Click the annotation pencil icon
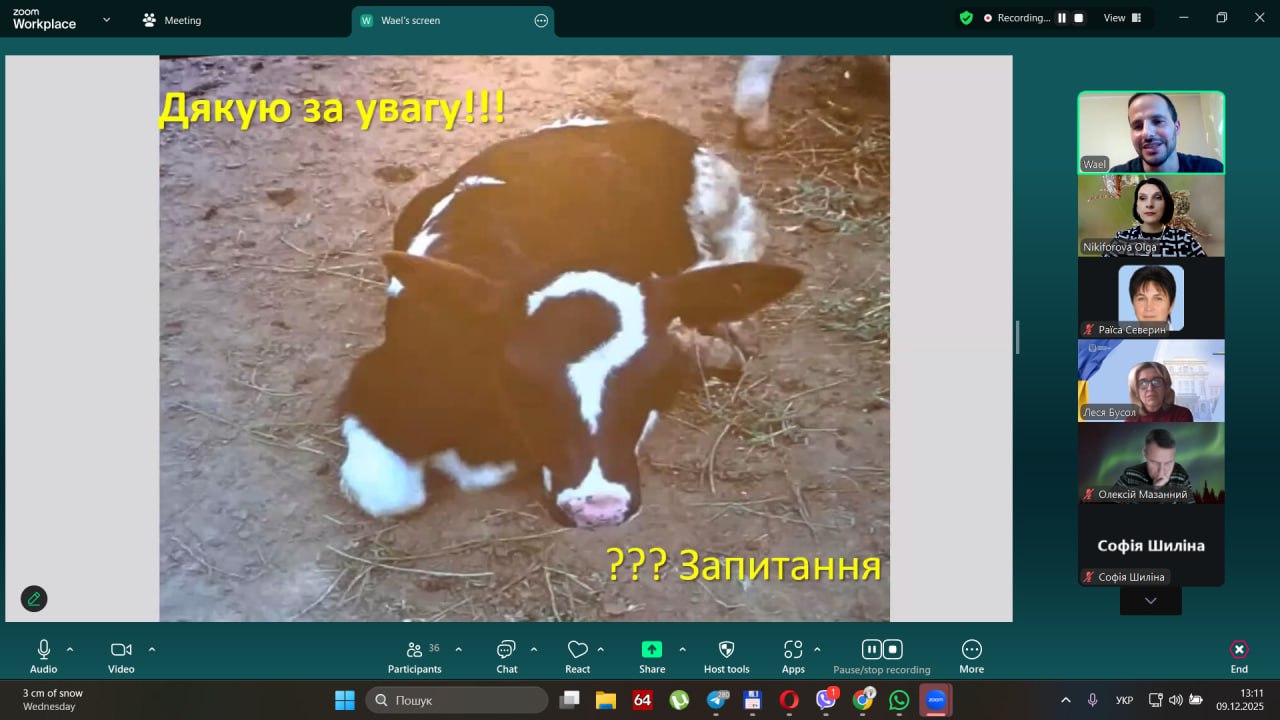The image size is (1280, 720). pyautogui.click(x=34, y=599)
